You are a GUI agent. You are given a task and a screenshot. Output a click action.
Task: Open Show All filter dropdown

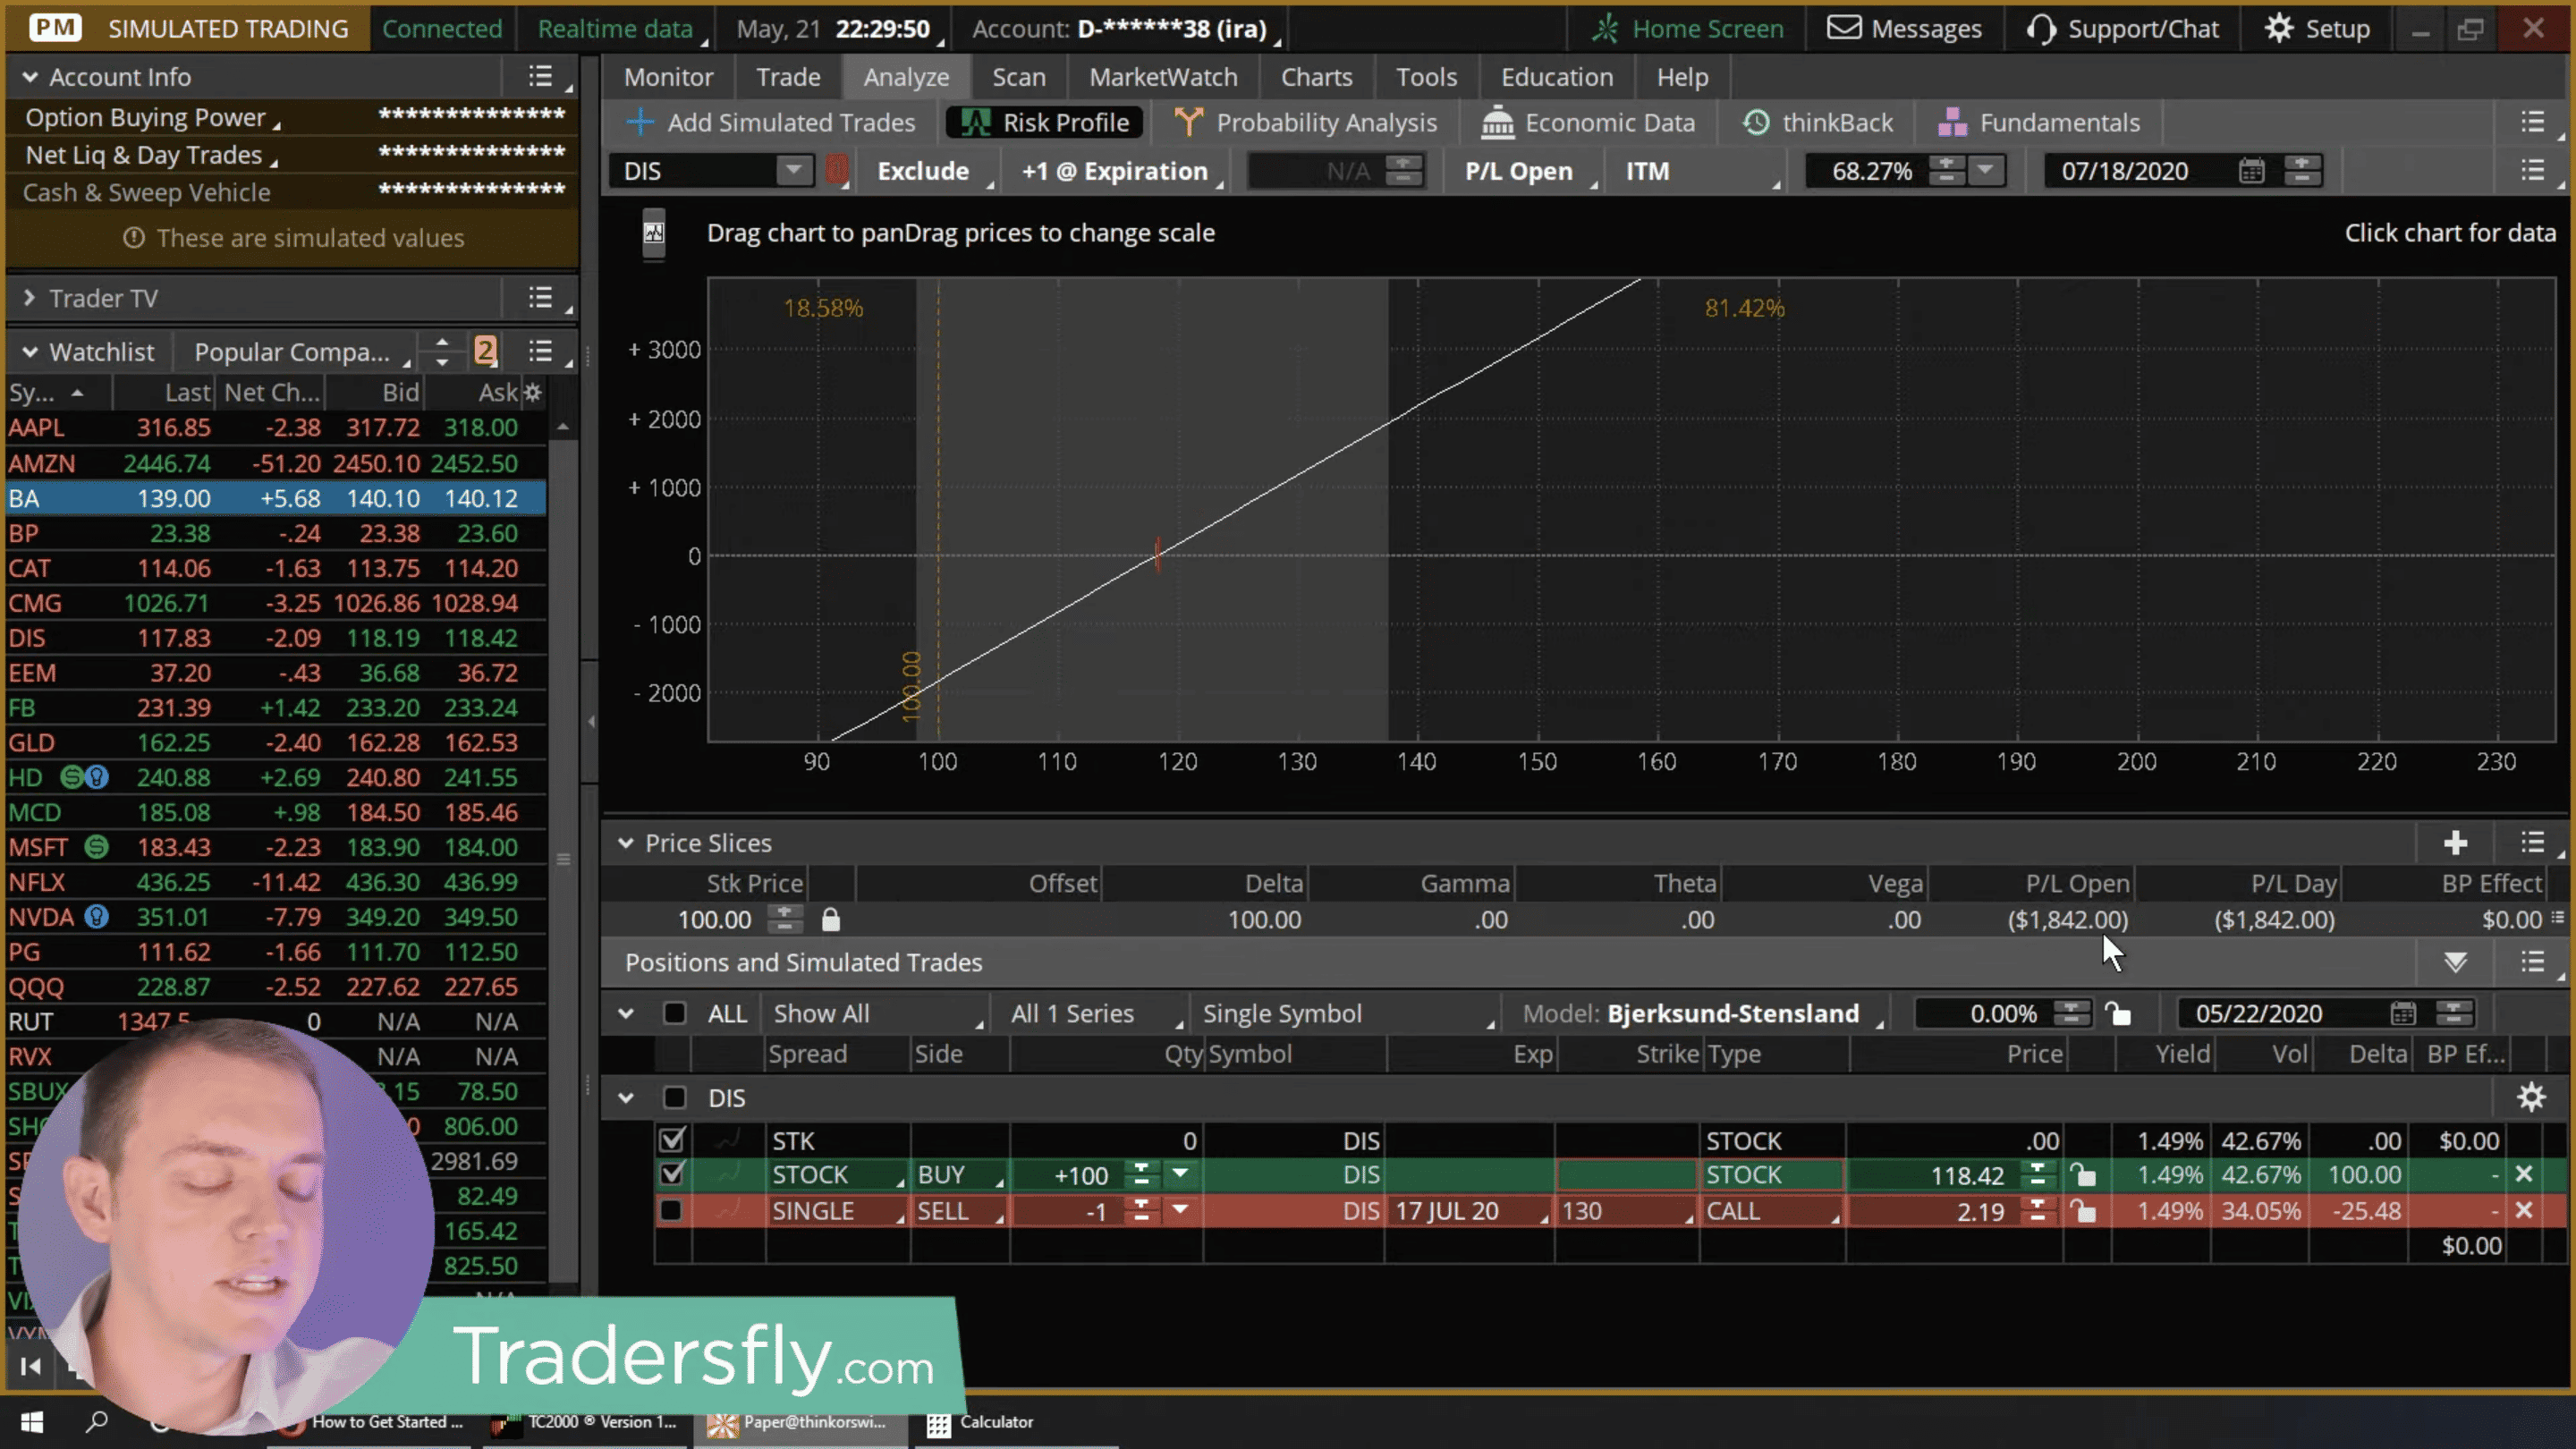click(x=877, y=1014)
